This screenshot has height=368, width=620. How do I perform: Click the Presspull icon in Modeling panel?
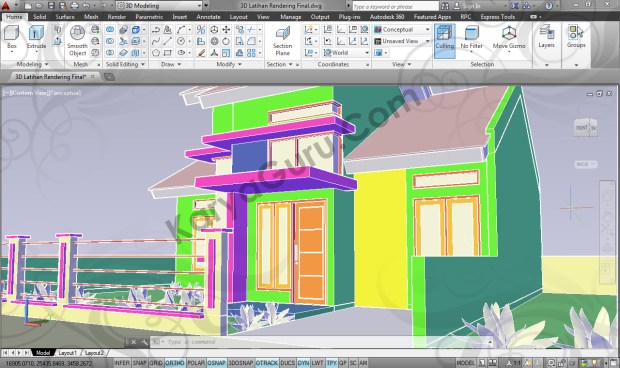tap(57, 41)
